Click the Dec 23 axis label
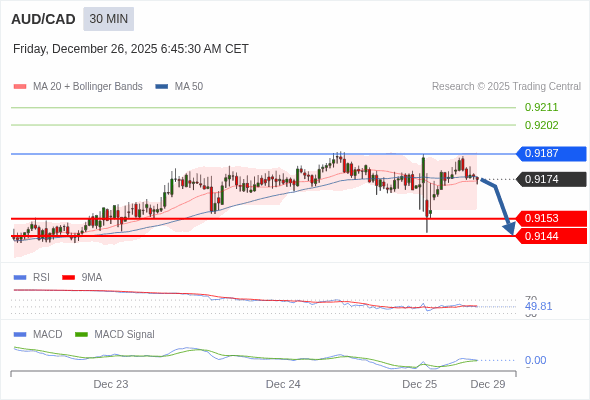This screenshot has height=400, width=590. pos(111,384)
